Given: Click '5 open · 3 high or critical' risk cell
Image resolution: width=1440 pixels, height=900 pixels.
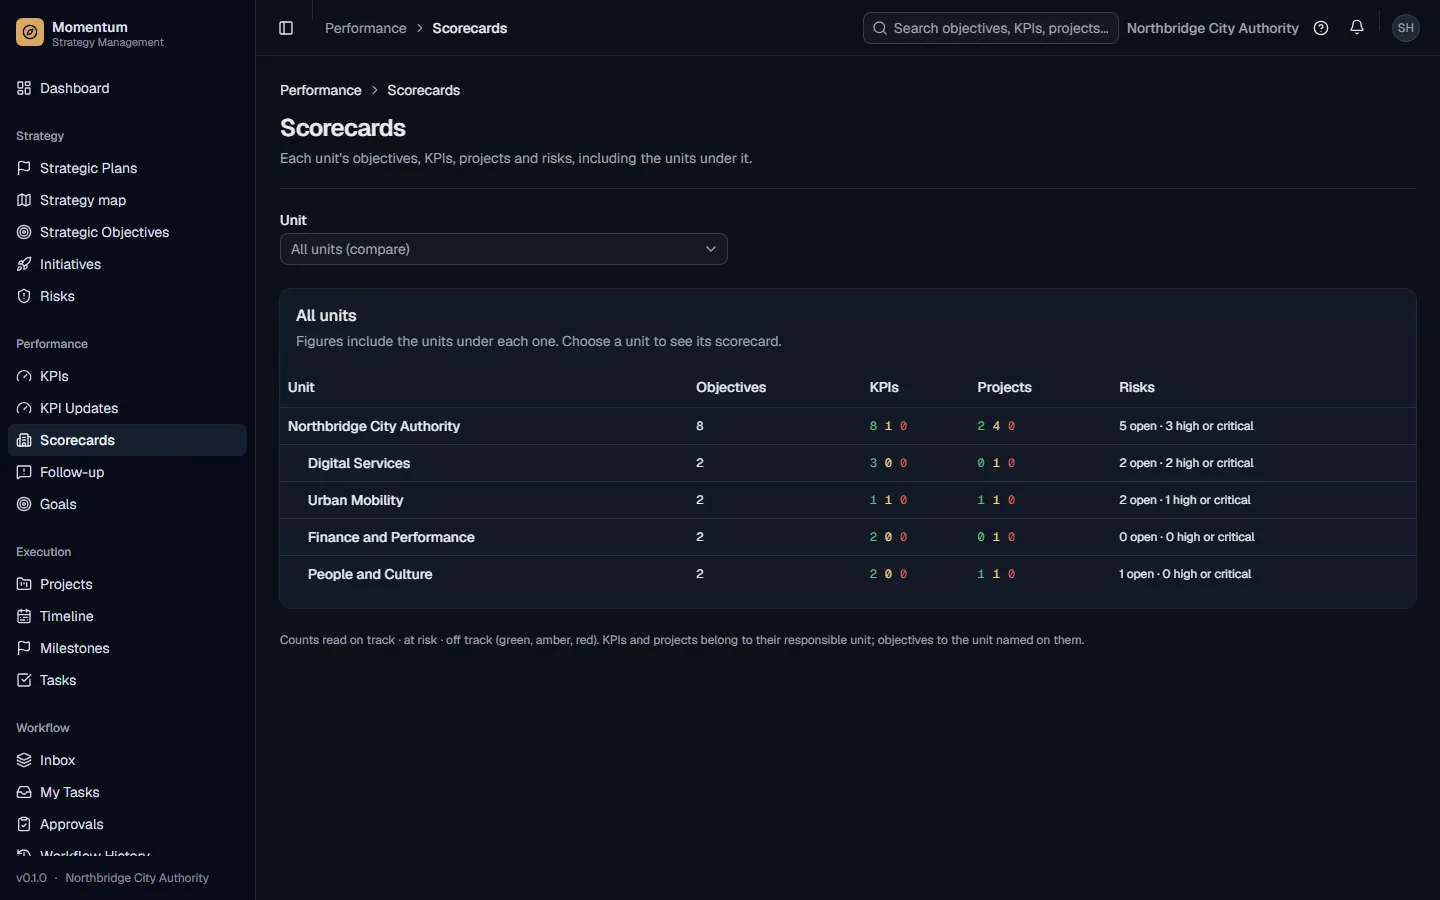Looking at the screenshot, I should pyautogui.click(x=1186, y=426).
